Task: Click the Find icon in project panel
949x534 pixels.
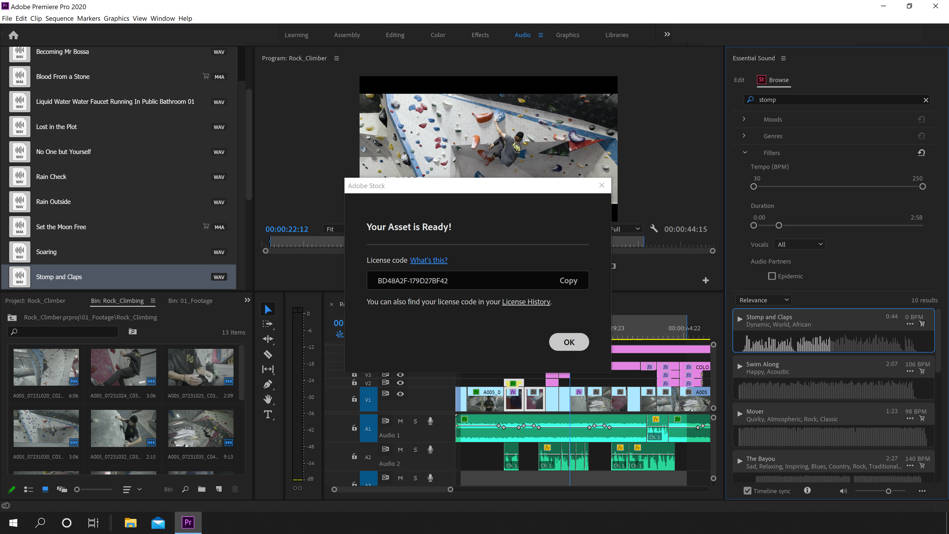Action: pyautogui.click(x=185, y=489)
